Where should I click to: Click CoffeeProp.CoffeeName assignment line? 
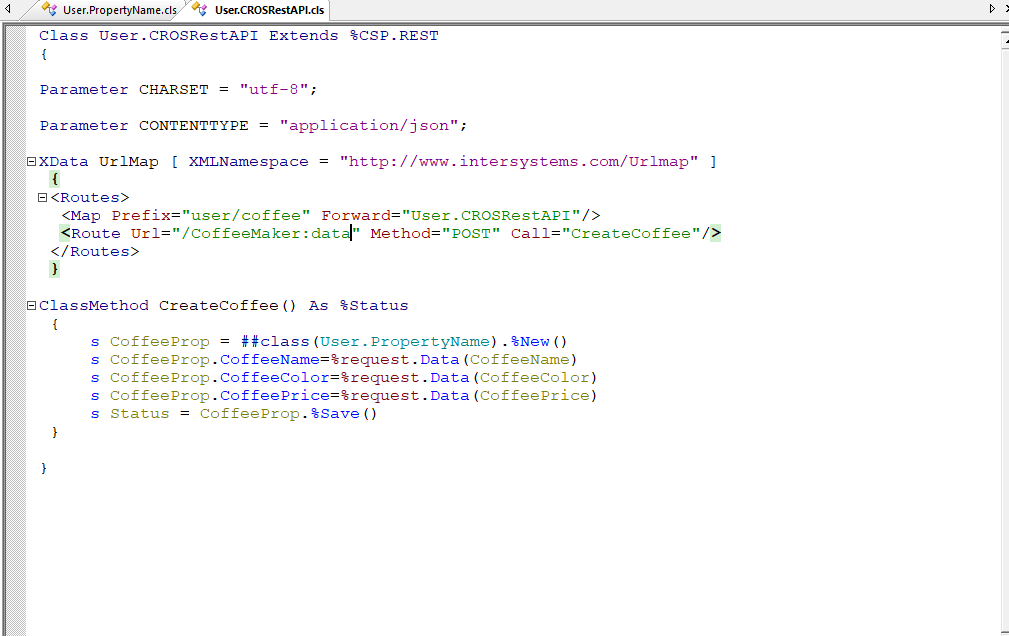pos(334,360)
